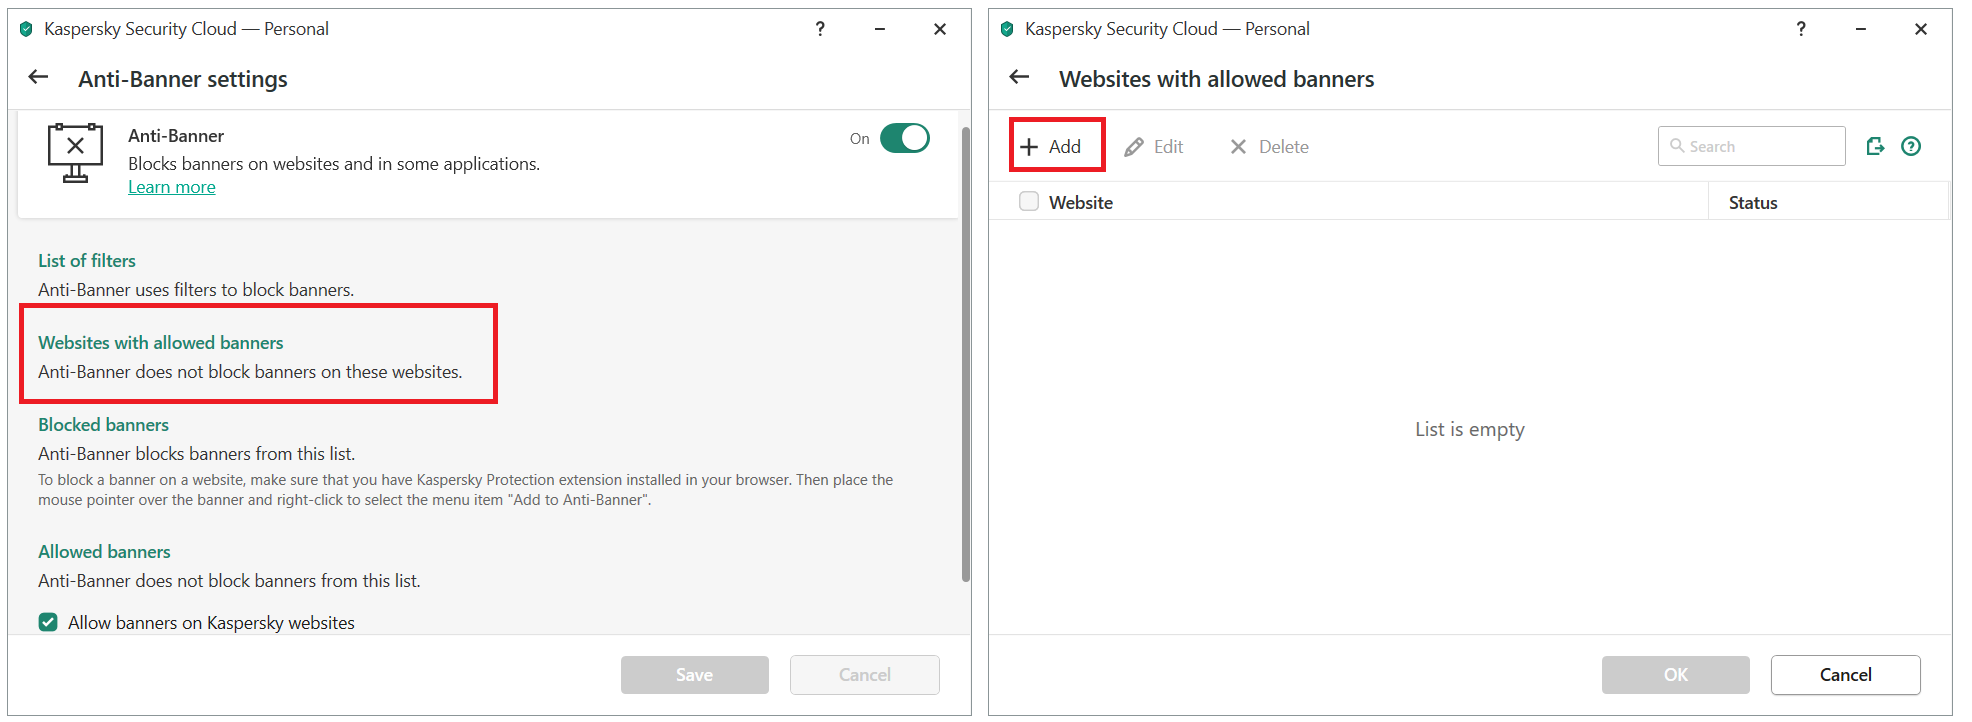Go back from Anti-Banner settings
Image resolution: width=1972 pixels, height=722 pixels.
(38, 77)
